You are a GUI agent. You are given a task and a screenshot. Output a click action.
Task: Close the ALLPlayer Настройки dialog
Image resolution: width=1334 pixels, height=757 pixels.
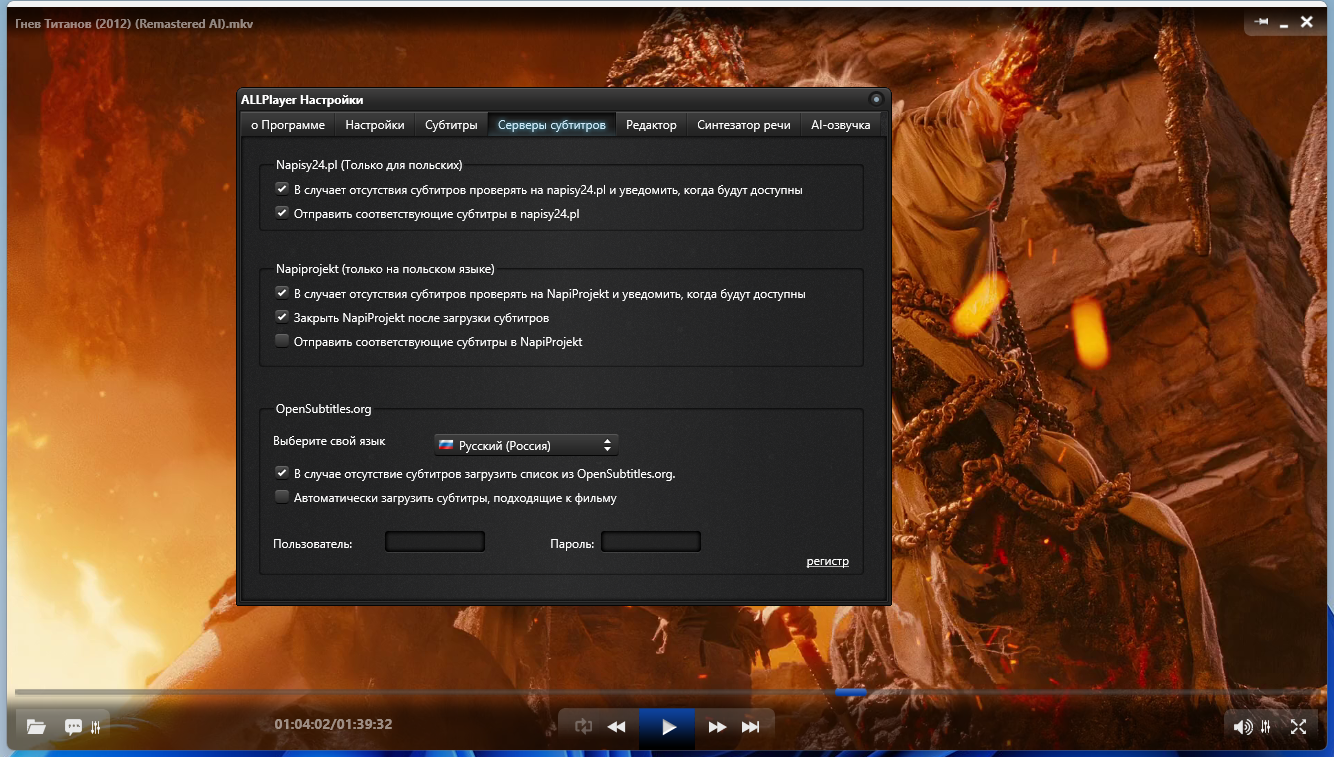[x=876, y=99]
